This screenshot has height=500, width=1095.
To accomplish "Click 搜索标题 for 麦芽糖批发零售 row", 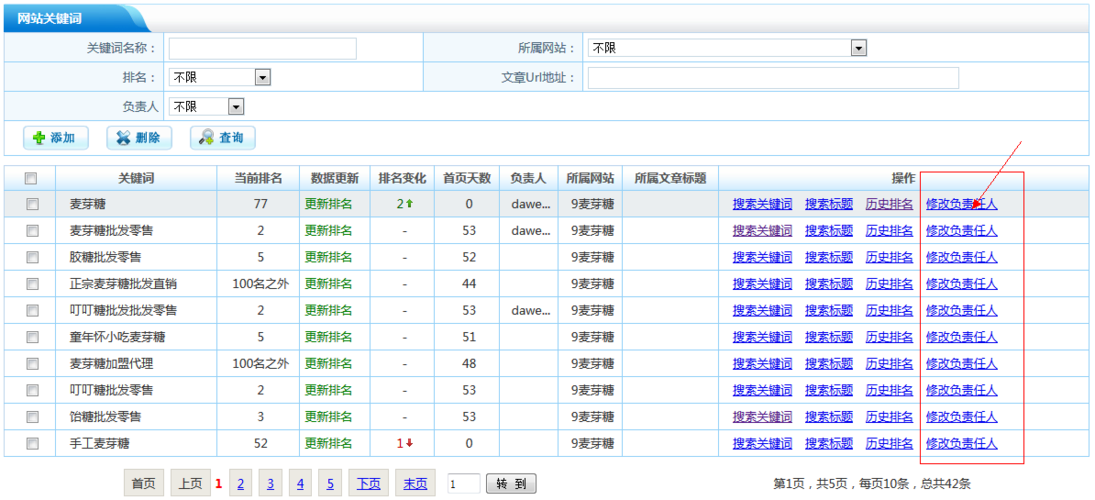I will pos(829,231).
